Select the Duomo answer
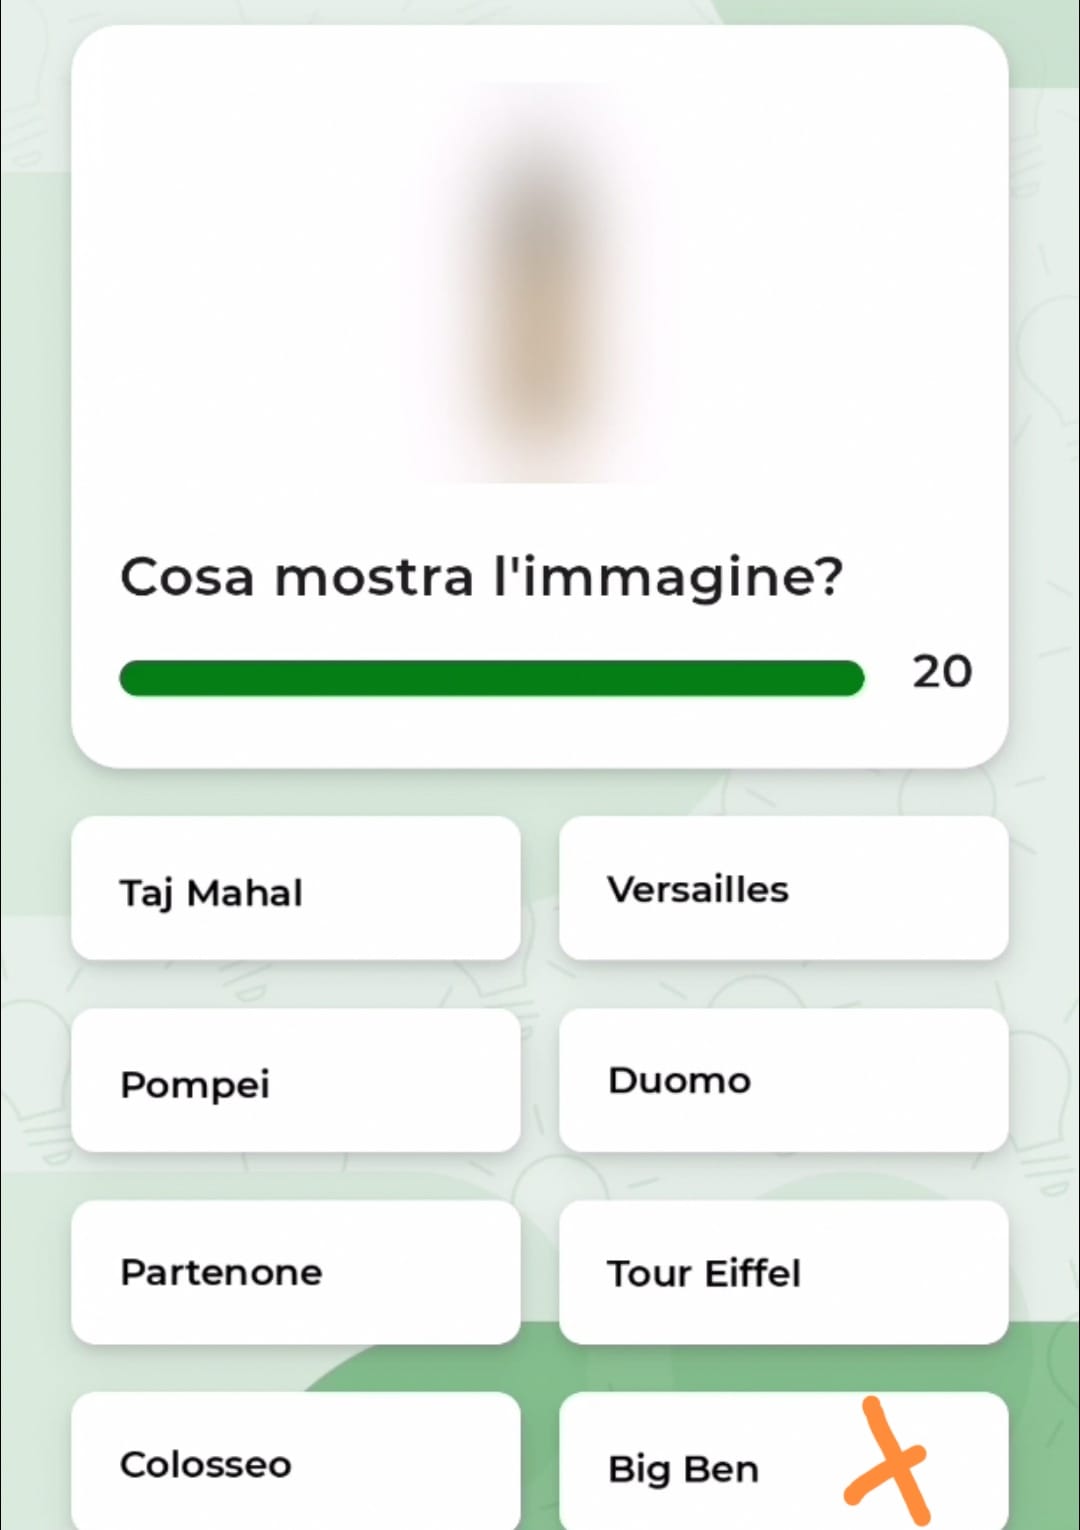1080x1530 pixels. (783, 1081)
